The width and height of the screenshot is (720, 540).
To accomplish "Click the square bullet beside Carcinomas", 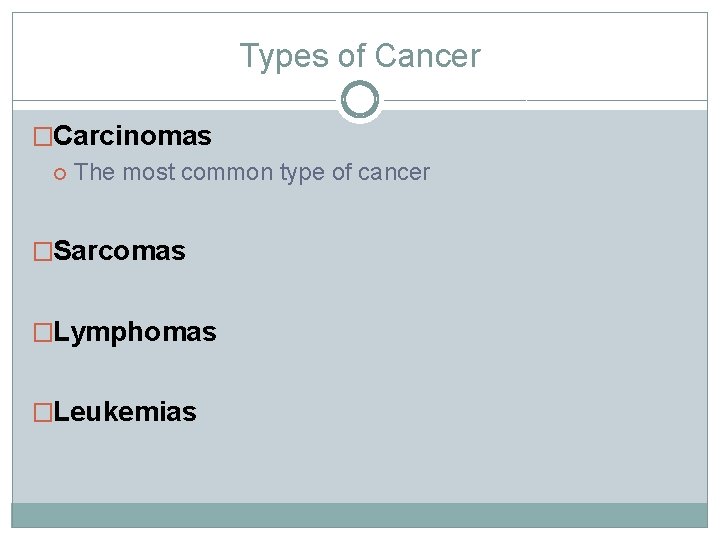I will 43,135.
